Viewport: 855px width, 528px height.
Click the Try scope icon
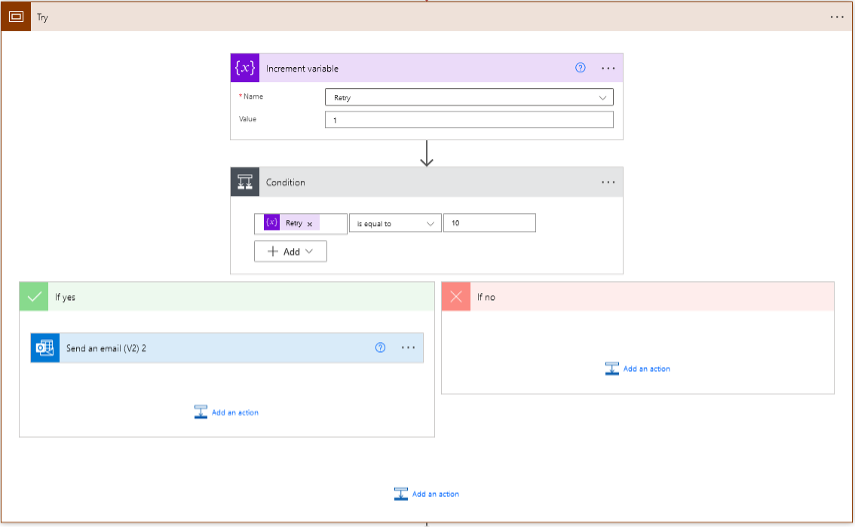pos(16,16)
